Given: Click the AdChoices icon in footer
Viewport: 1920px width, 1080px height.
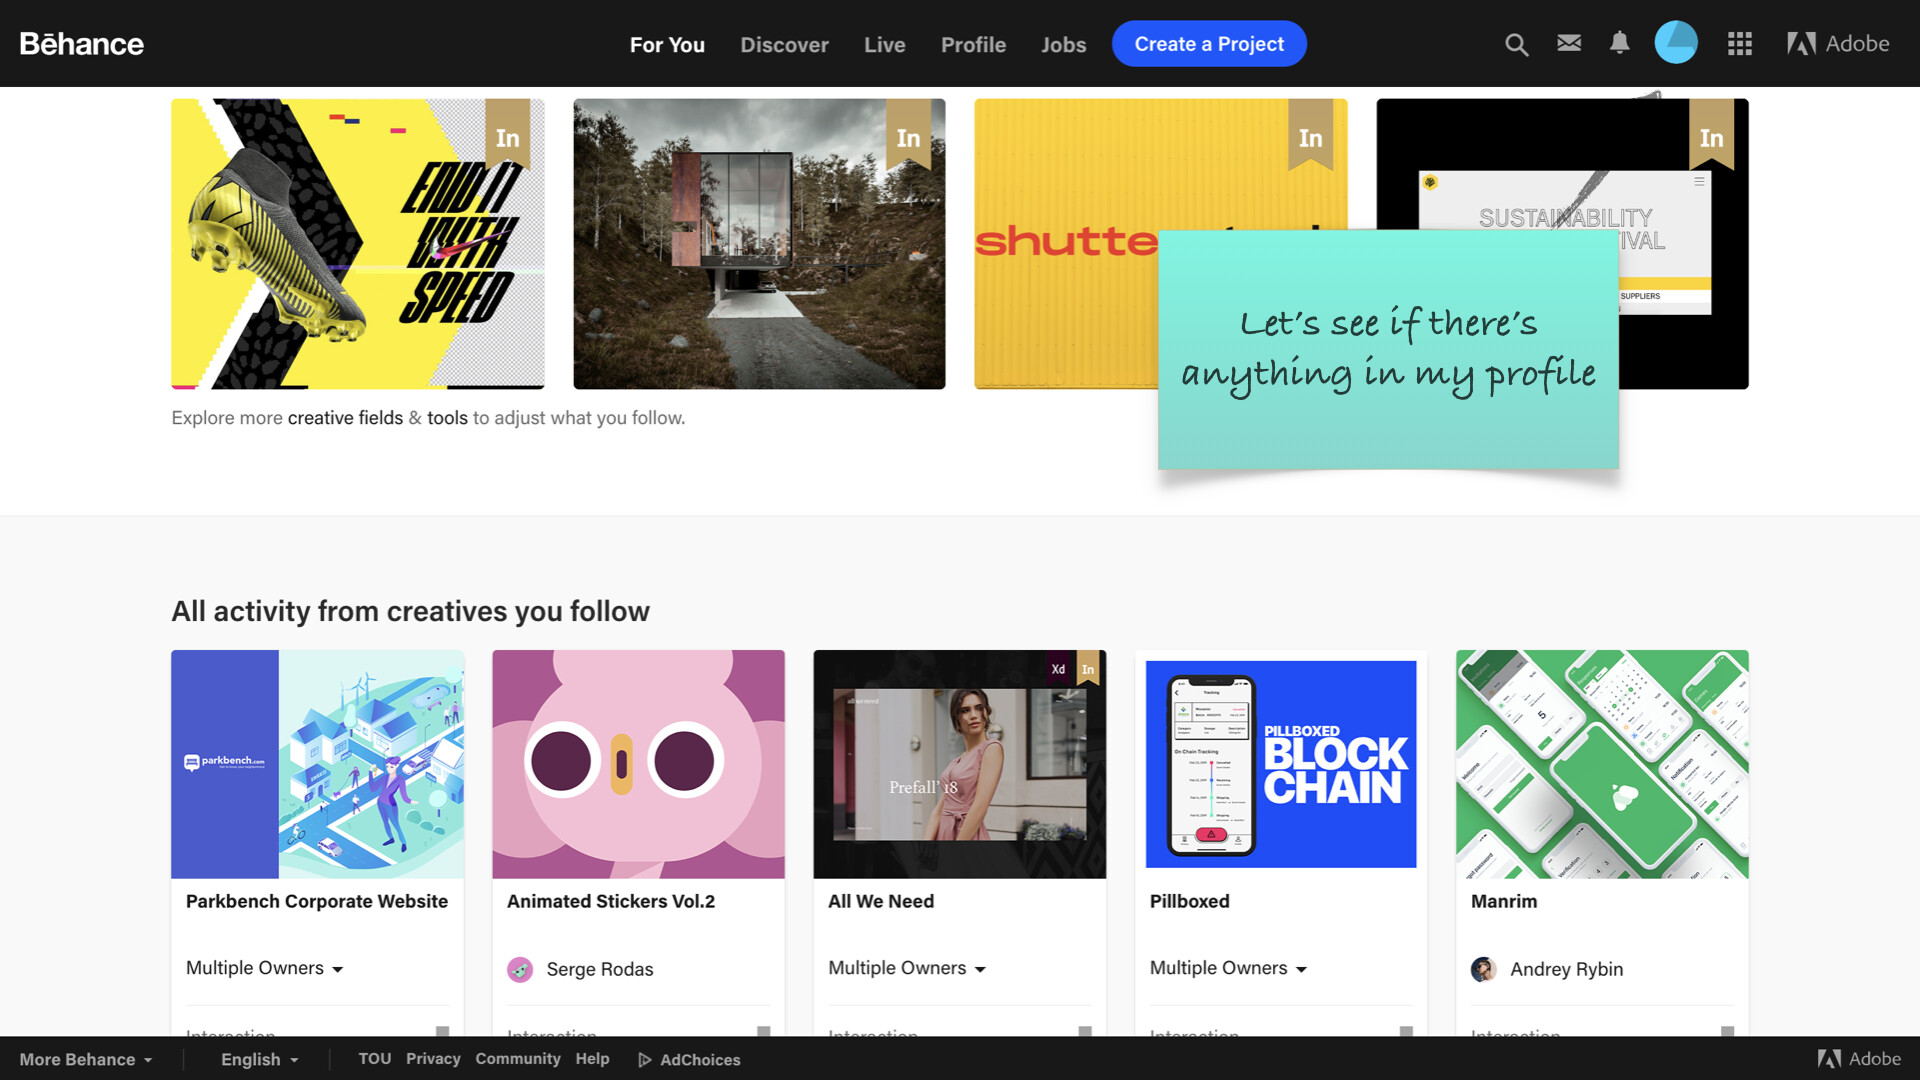Looking at the screenshot, I should pyautogui.click(x=645, y=1060).
